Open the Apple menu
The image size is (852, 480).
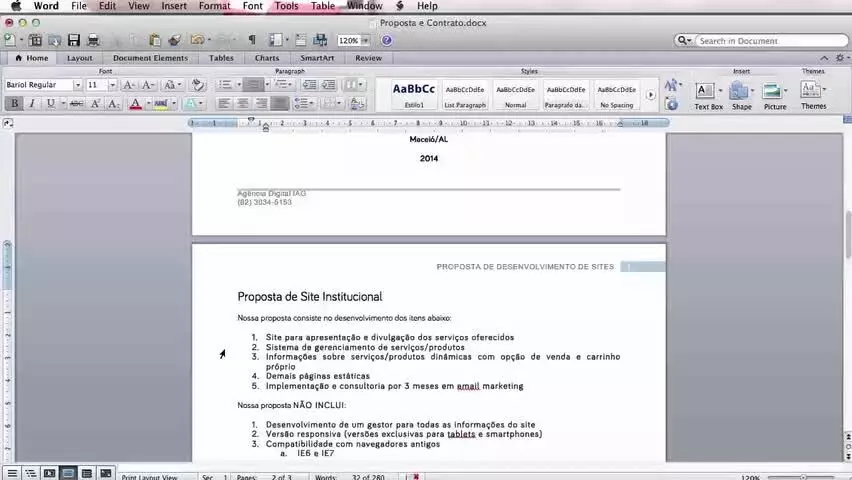point(16,6)
